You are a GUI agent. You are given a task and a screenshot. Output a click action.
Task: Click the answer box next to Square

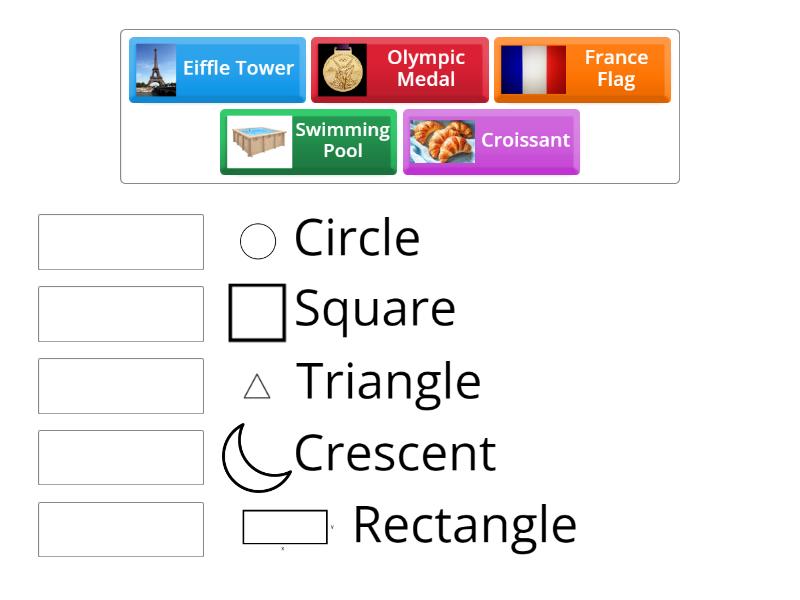coord(120,314)
